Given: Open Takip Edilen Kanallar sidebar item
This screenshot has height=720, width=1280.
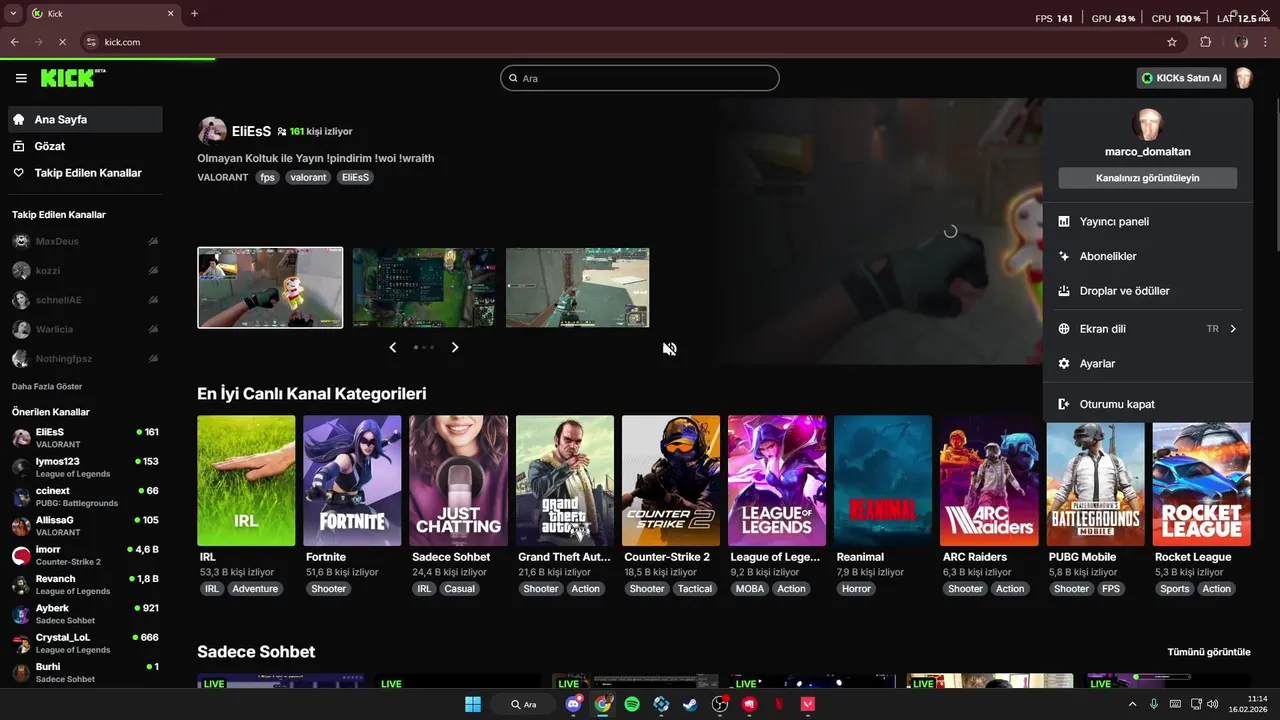Looking at the screenshot, I should 85,173.
